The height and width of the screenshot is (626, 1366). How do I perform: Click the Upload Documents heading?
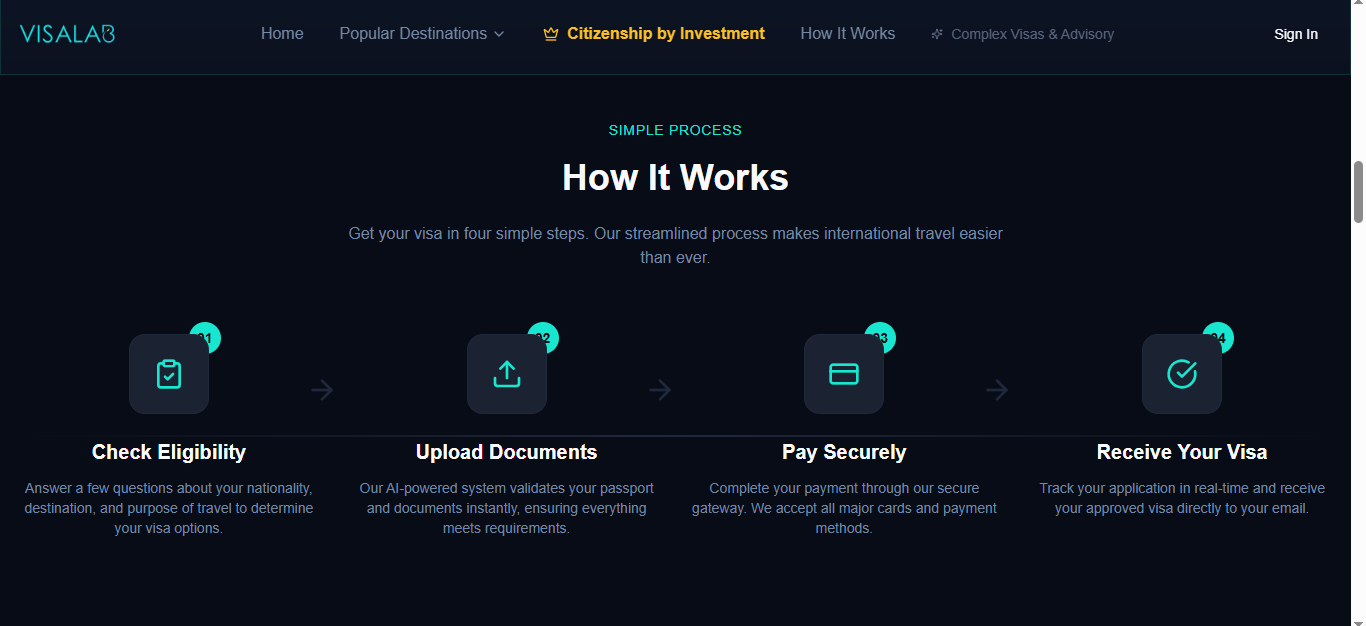(x=507, y=452)
